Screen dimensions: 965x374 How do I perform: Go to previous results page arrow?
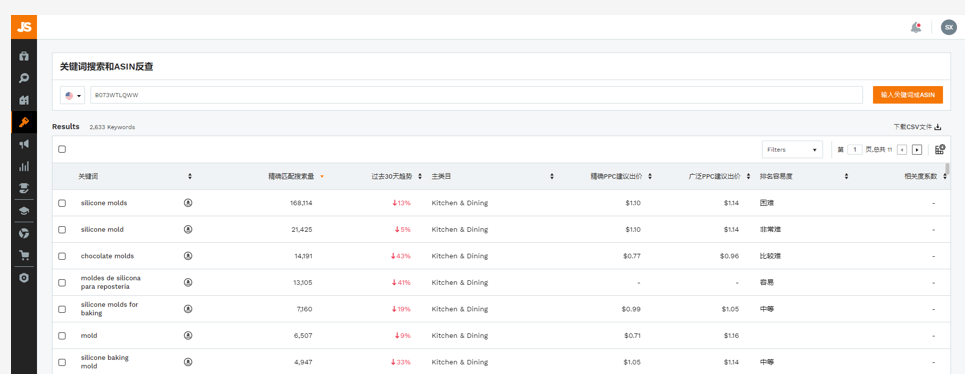pos(902,149)
